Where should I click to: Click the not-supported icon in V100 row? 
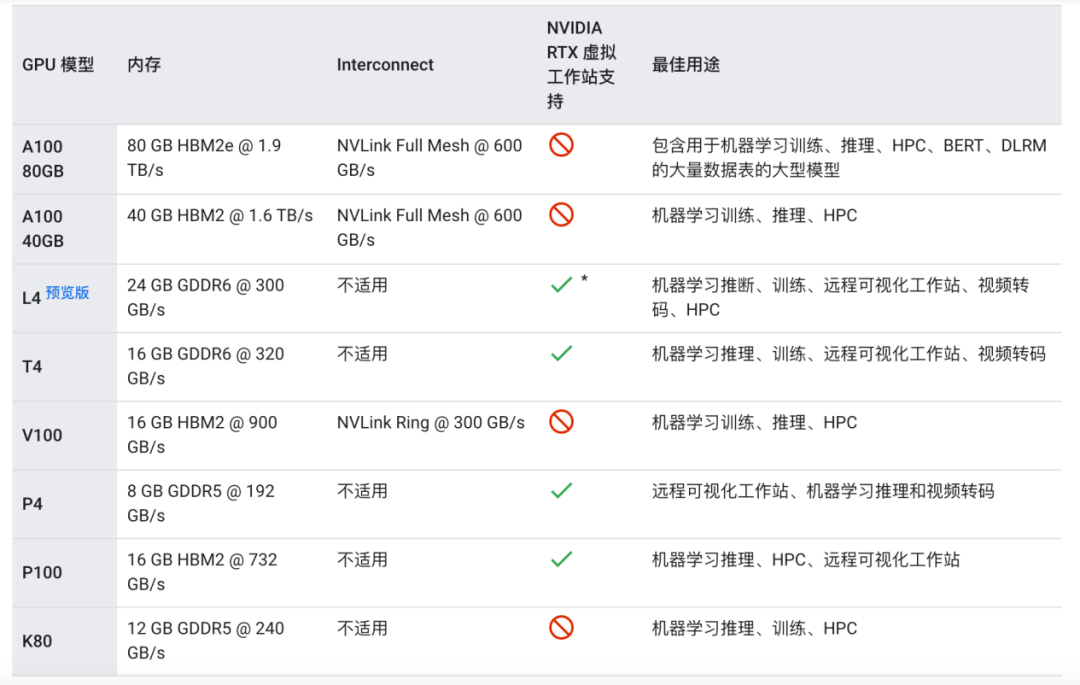(561, 422)
